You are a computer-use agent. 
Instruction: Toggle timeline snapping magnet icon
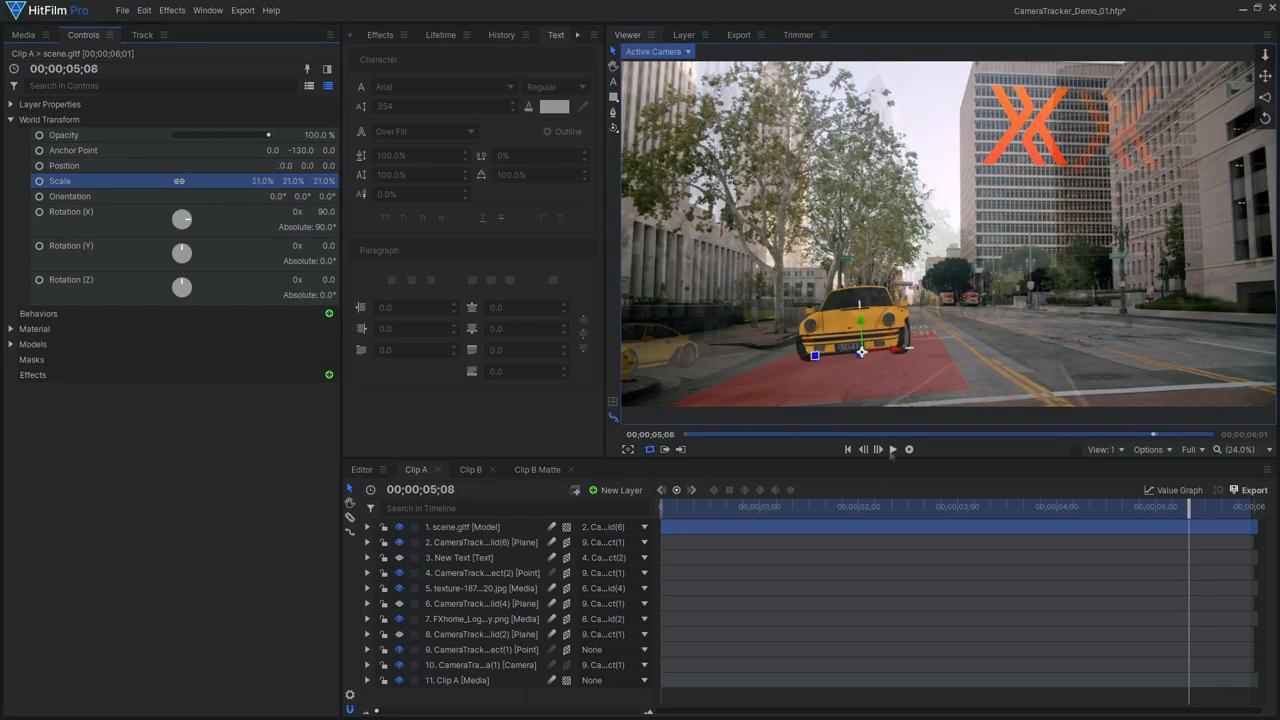point(350,709)
